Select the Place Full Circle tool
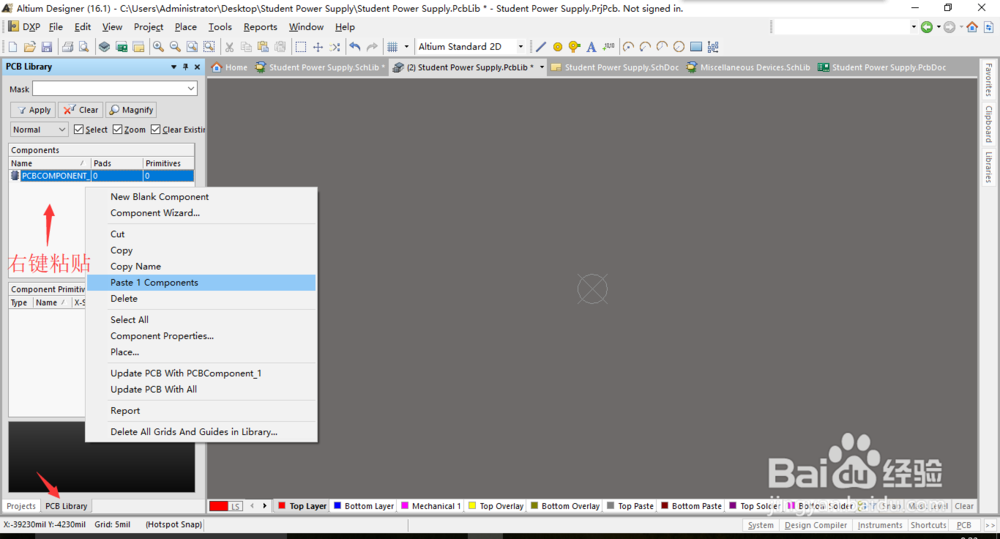Viewport: 1000px width, 539px height. pyautogui.click(x=679, y=47)
